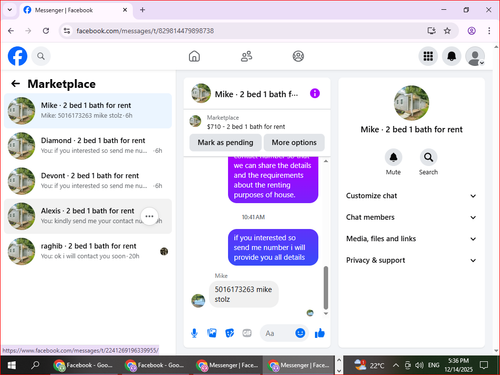Click the chat messages scrollbar thumb
Viewport: 500px width, 375px height.
click(x=326, y=288)
